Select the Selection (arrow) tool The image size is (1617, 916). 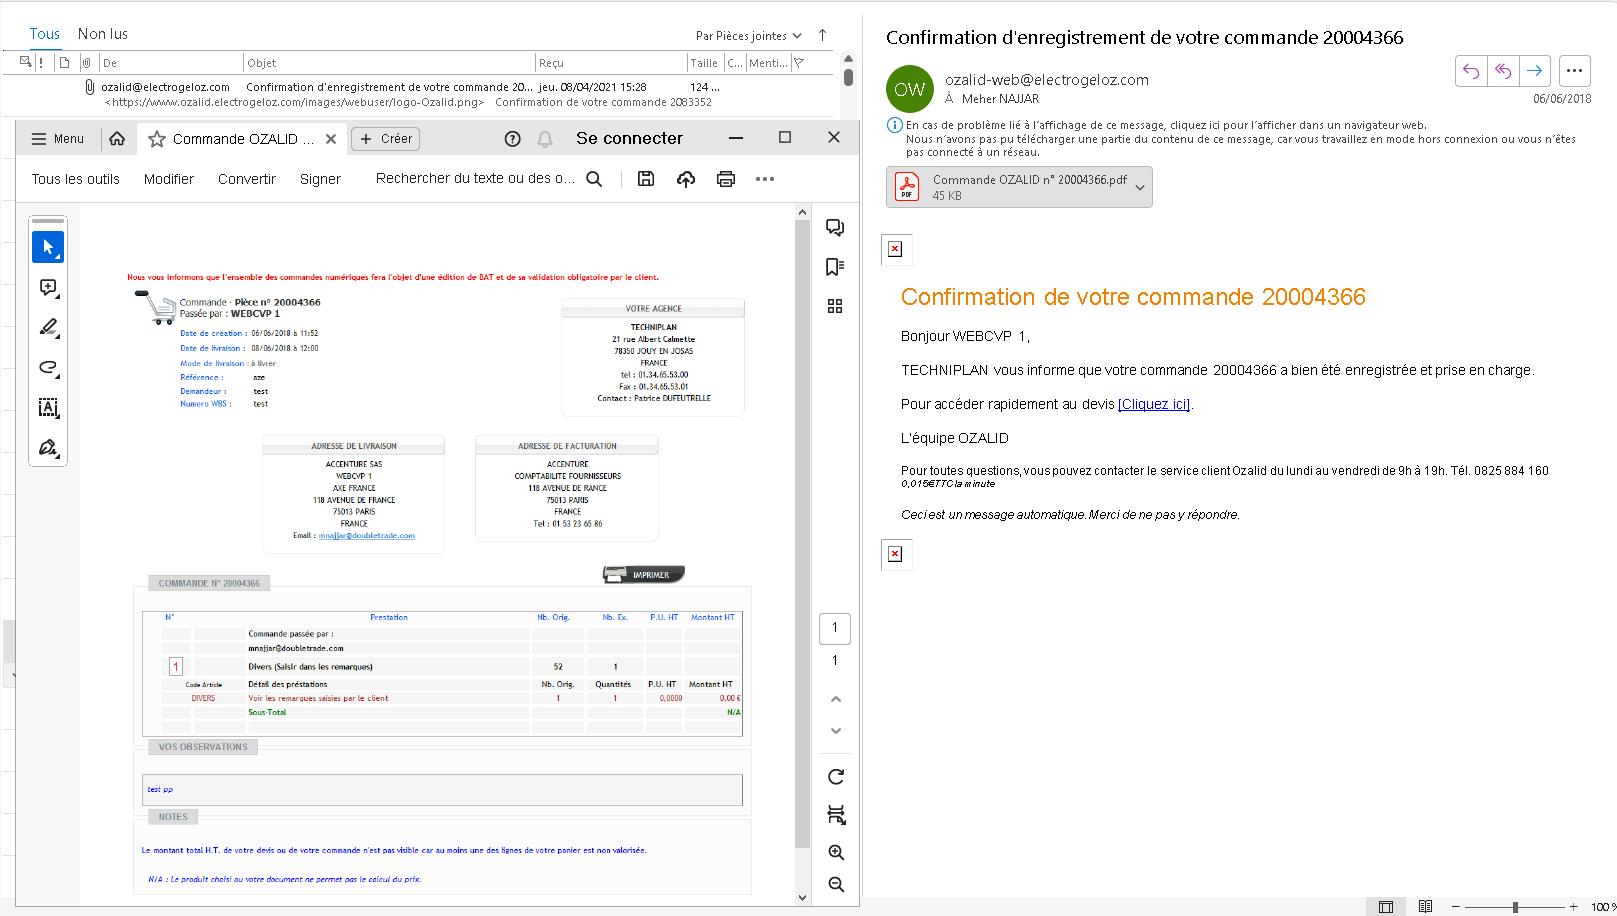point(47,246)
